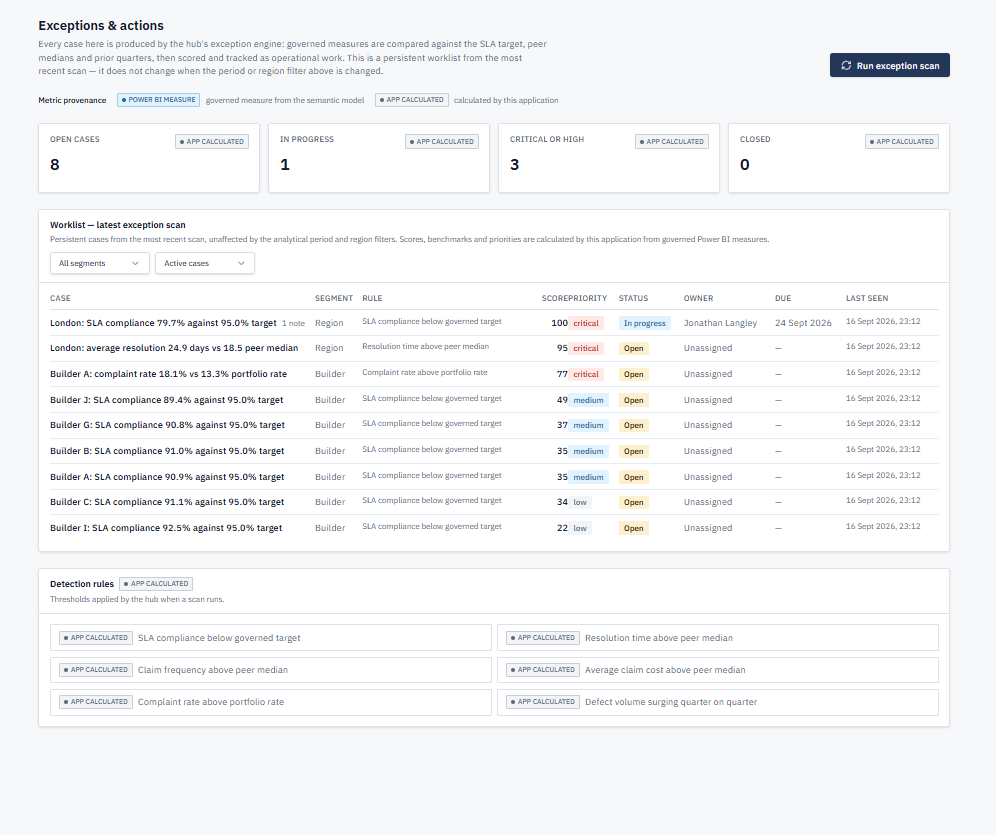Image resolution: width=996 pixels, height=835 pixels.
Task: Select rule Complaint rate above portfolio rate
Action: coord(271,702)
